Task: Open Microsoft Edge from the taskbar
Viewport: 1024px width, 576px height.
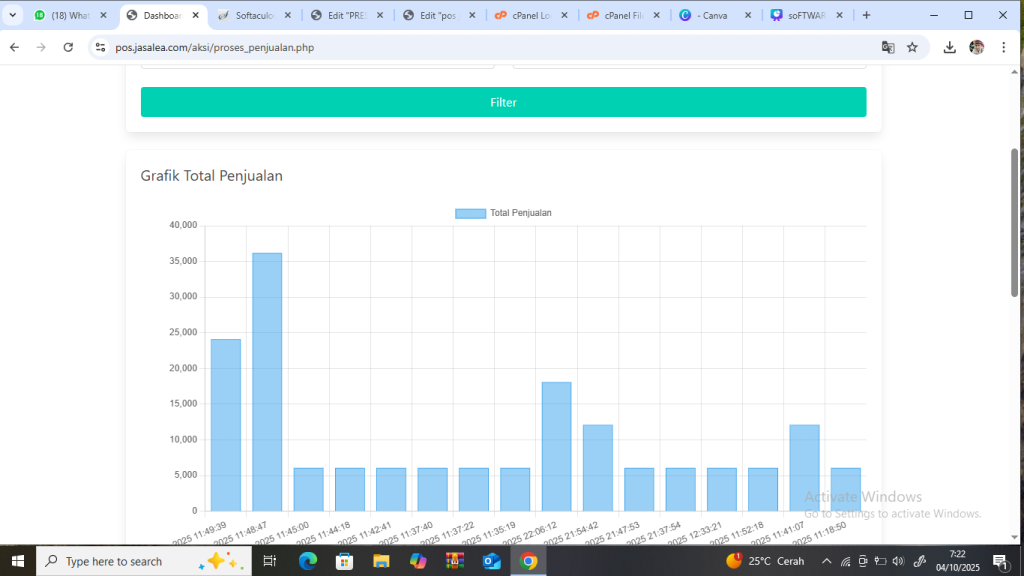Action: click(307, 561)
